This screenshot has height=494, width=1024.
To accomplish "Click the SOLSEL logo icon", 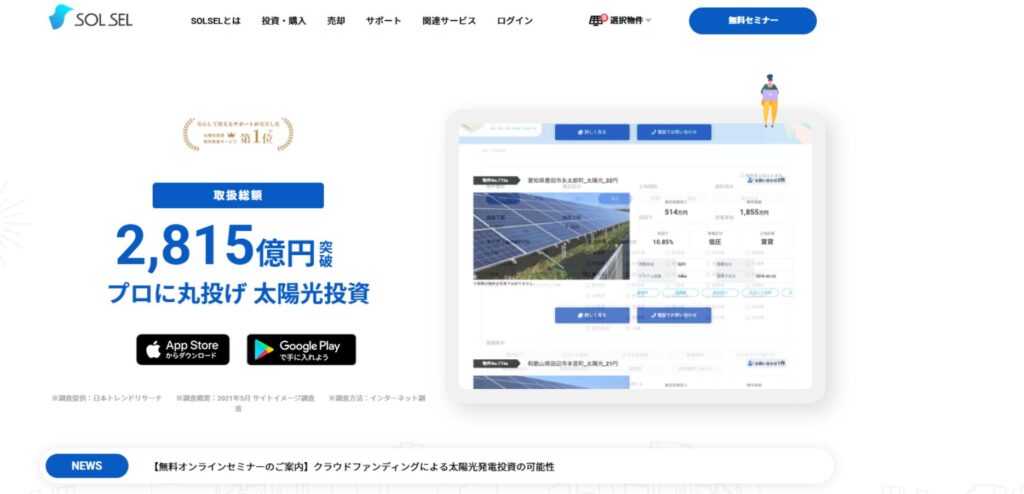I will [61, 16].
